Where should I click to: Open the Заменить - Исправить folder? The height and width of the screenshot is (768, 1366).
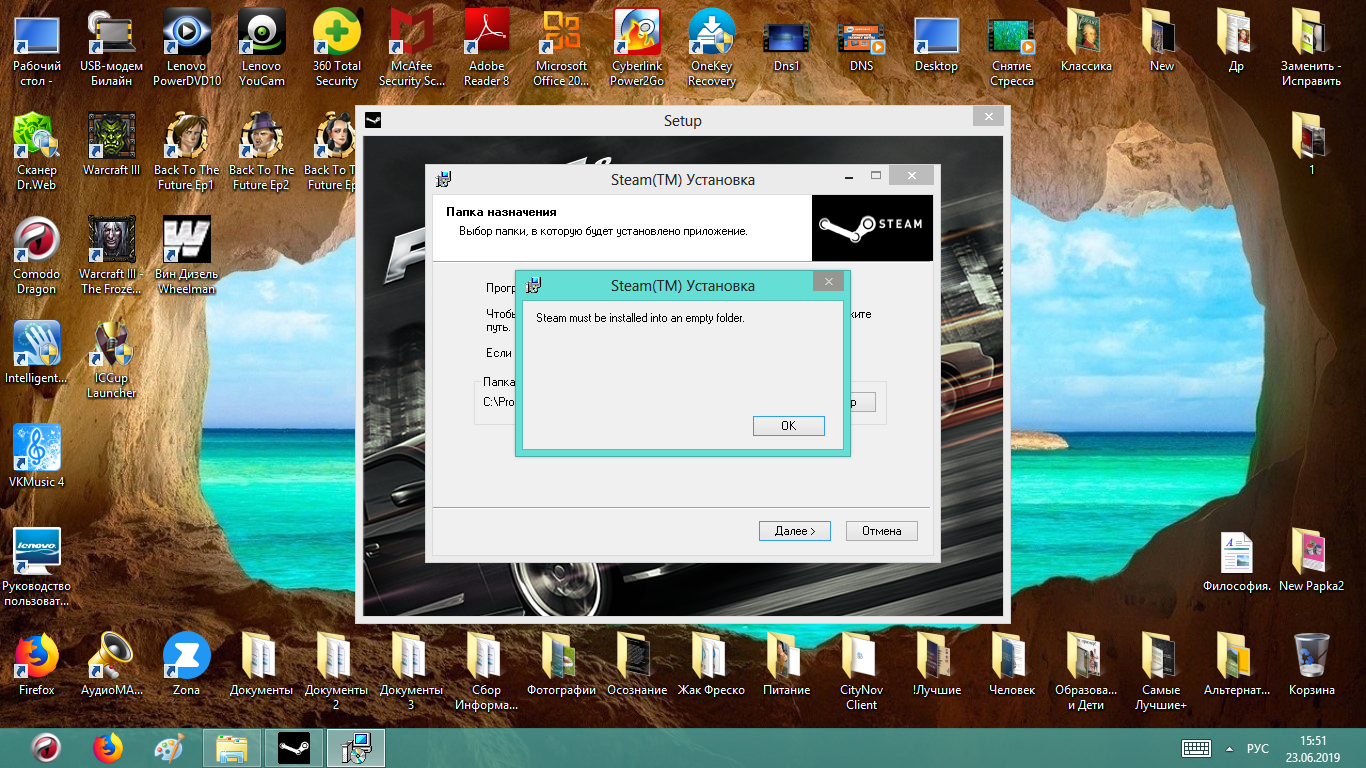[x=1311, y=47]
